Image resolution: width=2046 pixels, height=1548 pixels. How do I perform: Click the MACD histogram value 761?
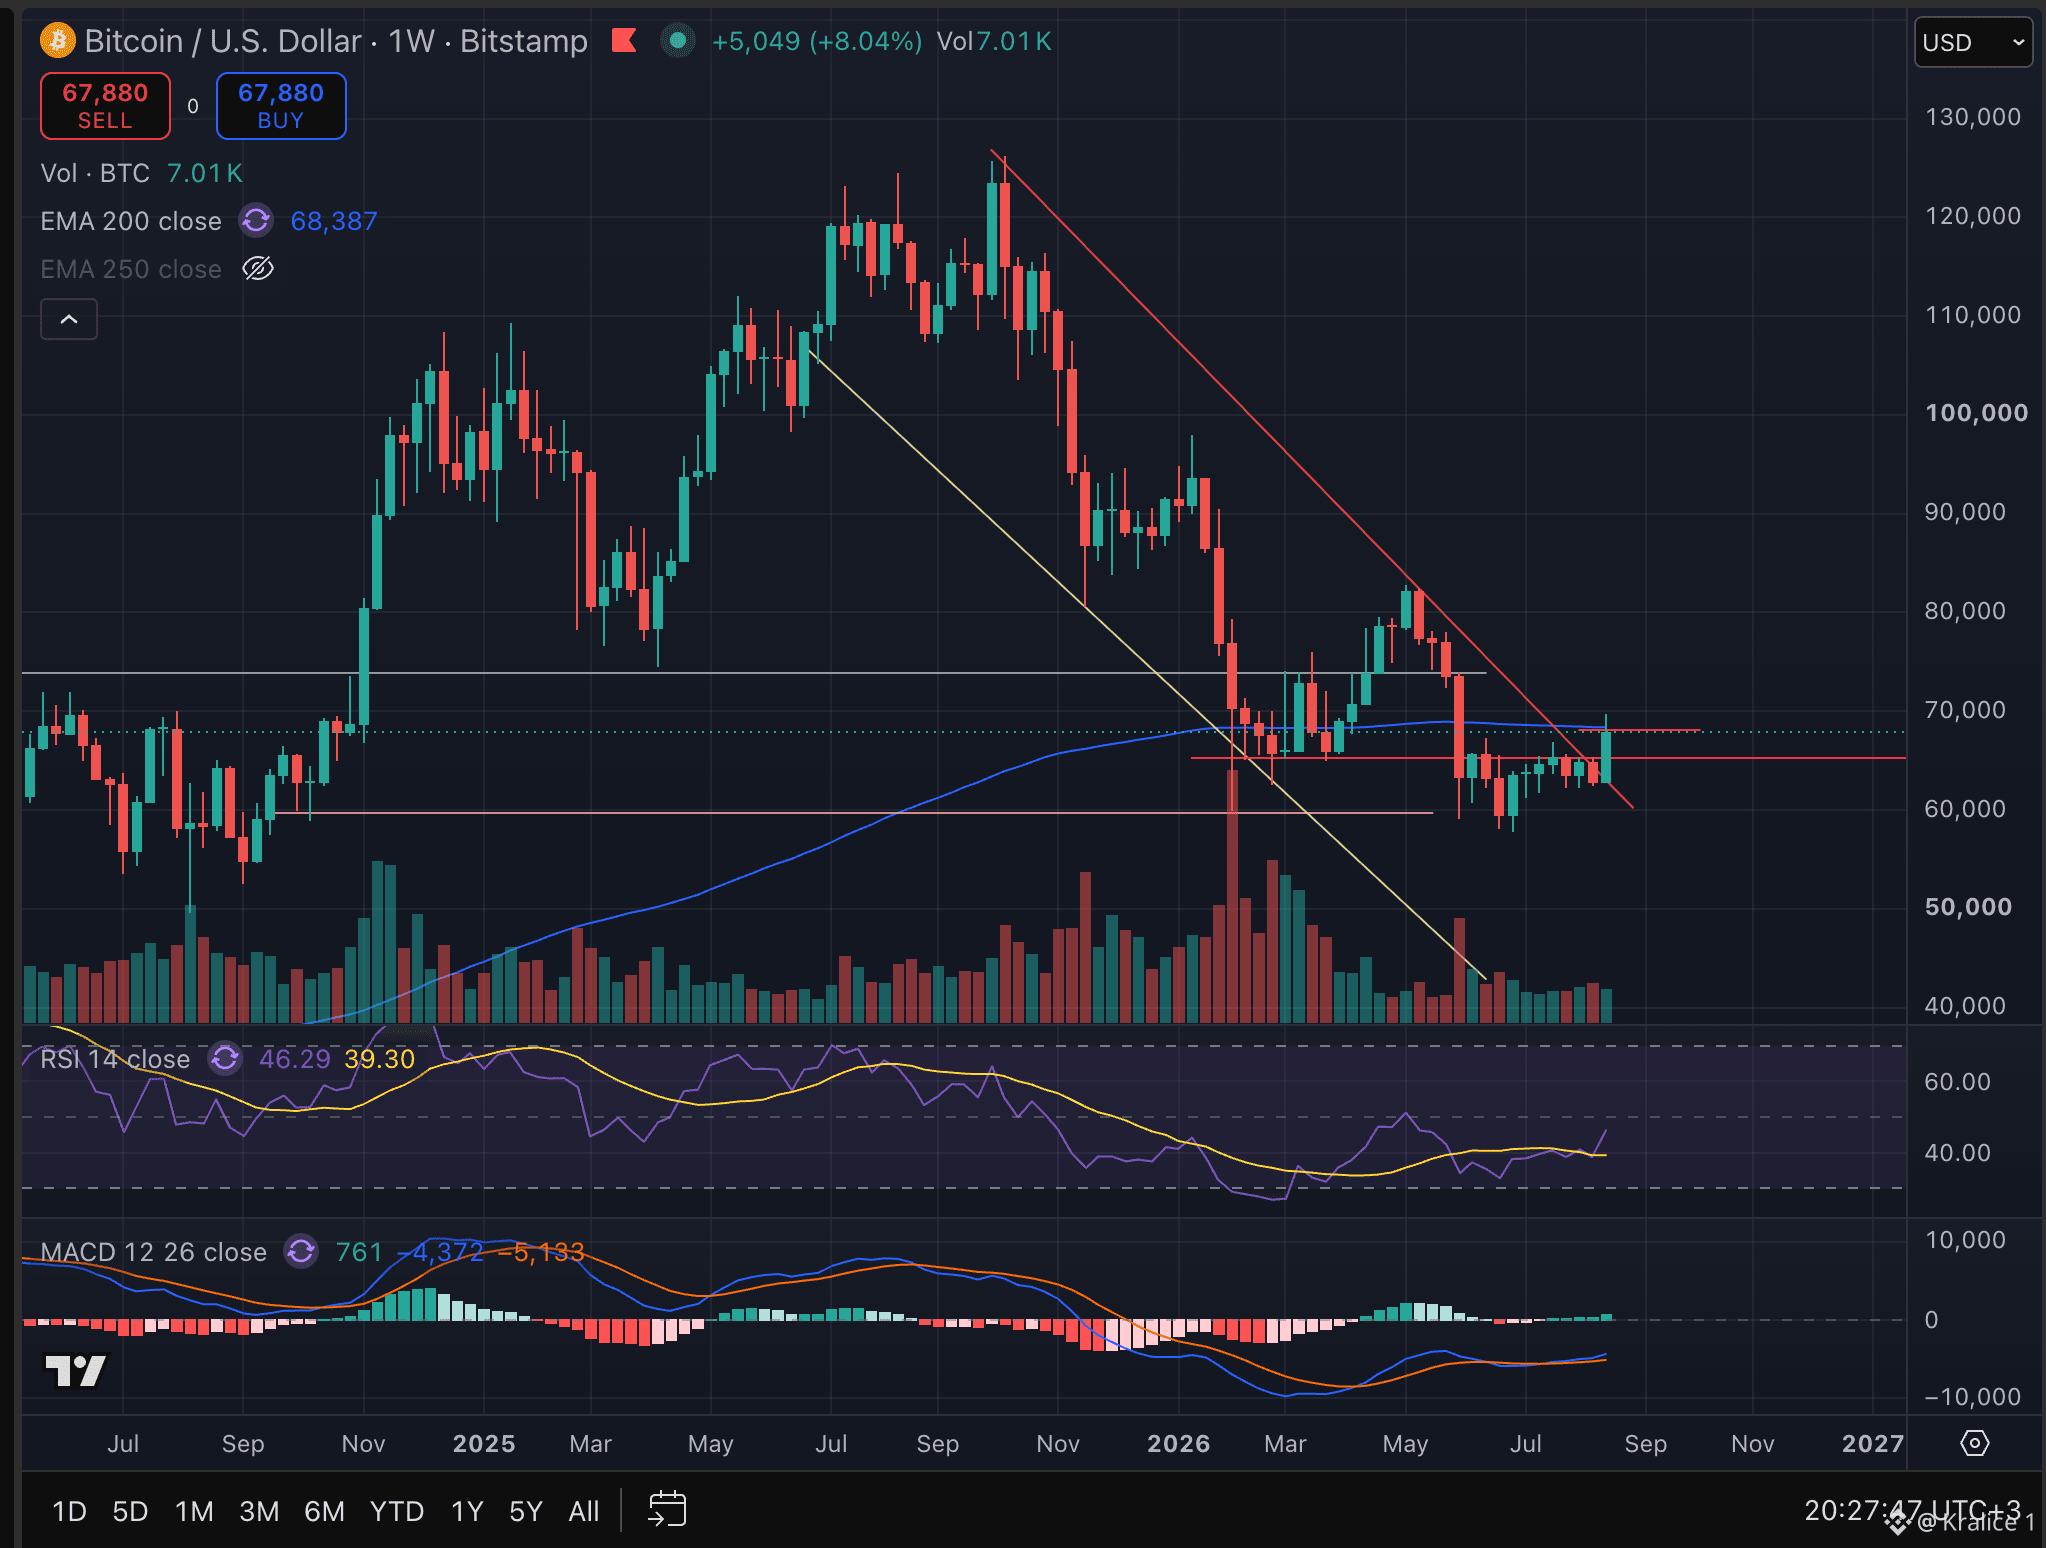(x=360, y=1252)
